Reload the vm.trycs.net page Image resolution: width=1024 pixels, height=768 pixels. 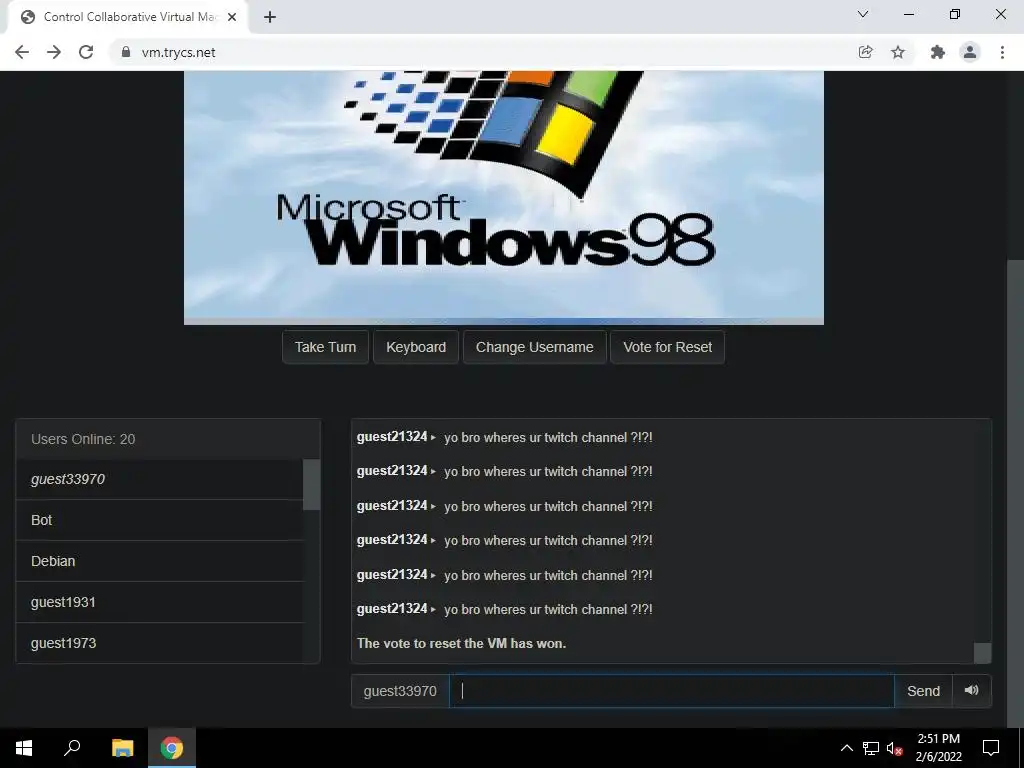click(86, 52)
